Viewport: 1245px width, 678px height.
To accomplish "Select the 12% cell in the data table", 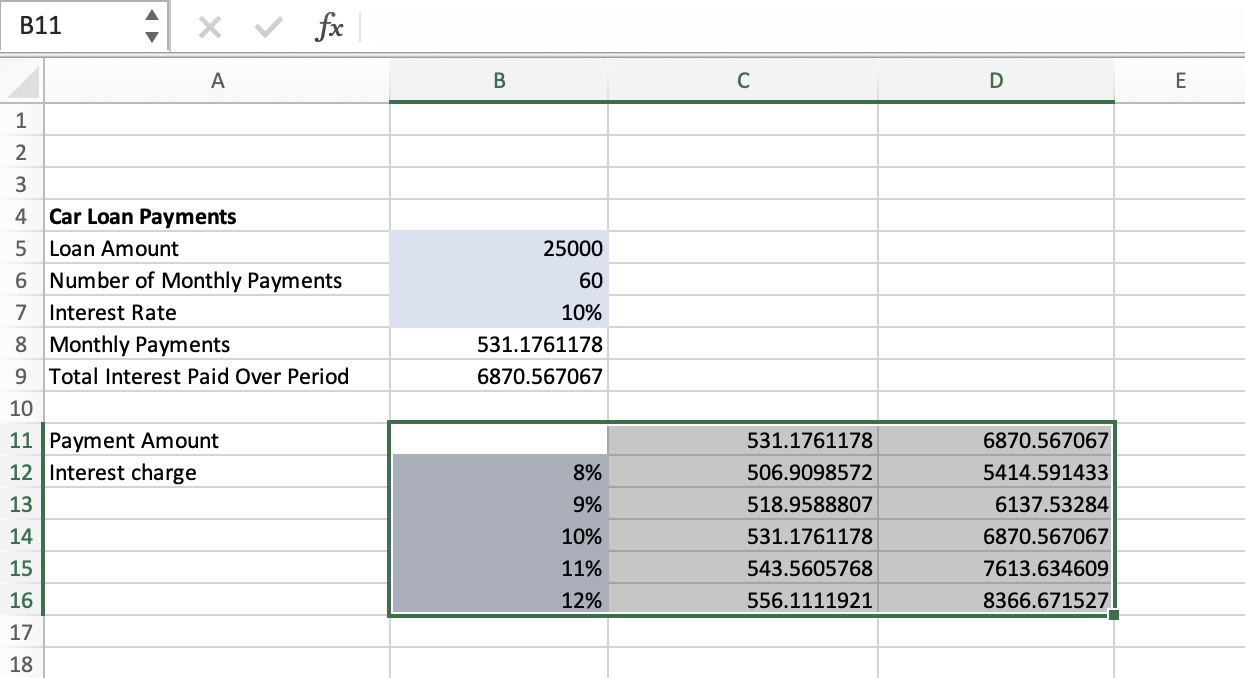I will click(498, 600).
